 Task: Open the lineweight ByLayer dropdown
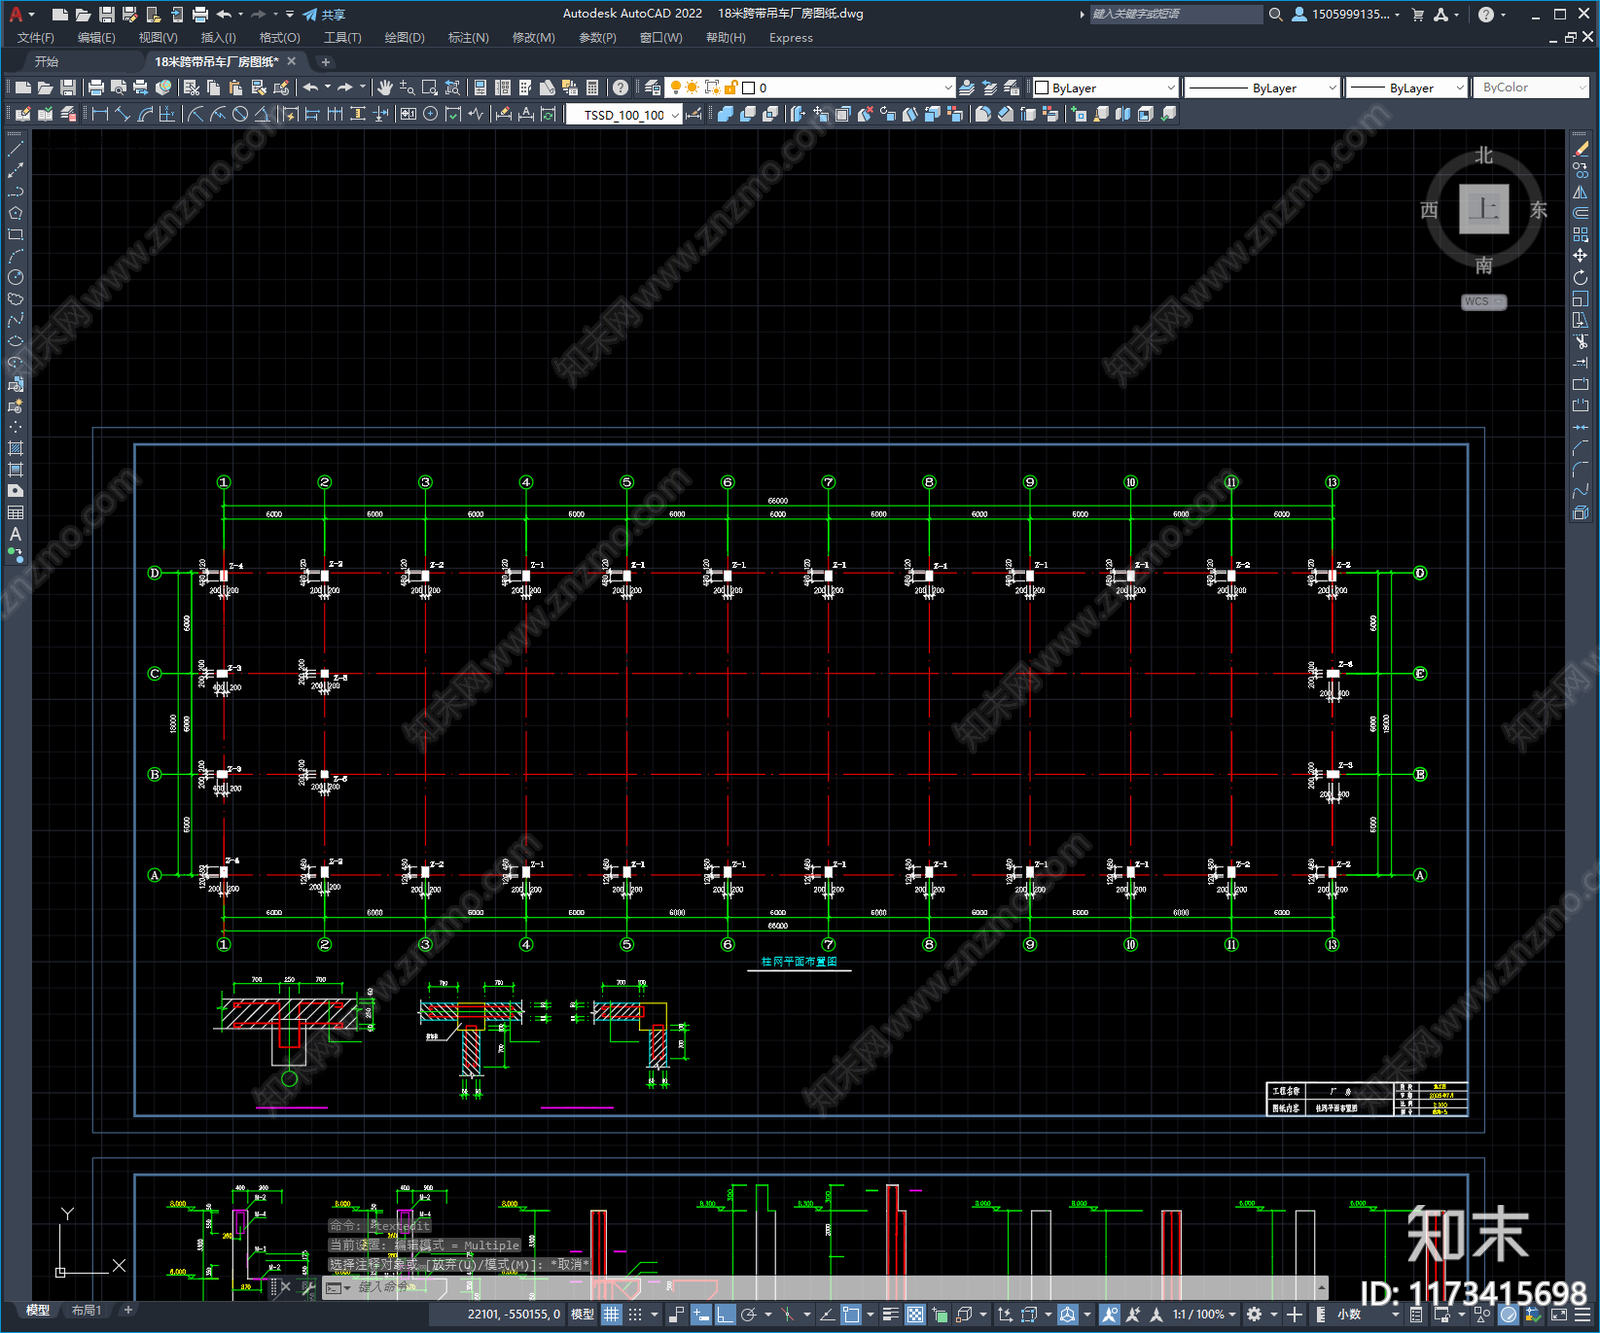[1406, 88]
